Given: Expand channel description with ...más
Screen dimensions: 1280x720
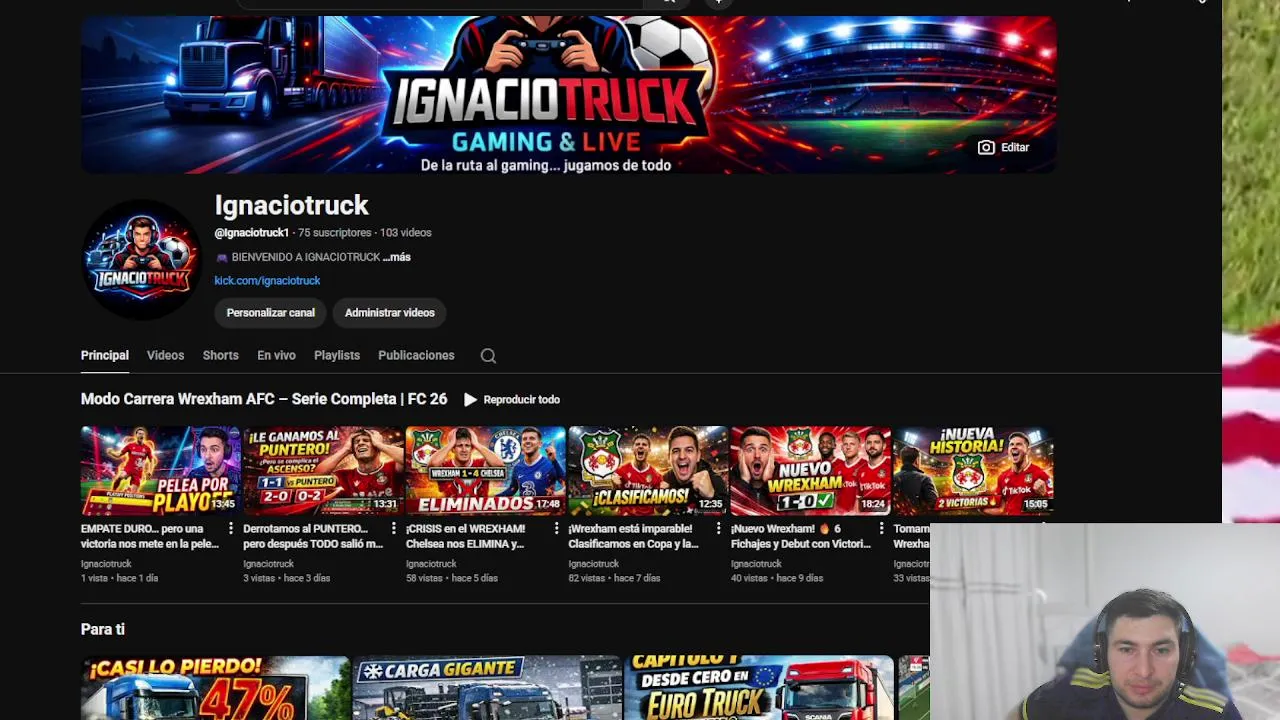Looking at the screenshot, I should click(x=397, y=257).
